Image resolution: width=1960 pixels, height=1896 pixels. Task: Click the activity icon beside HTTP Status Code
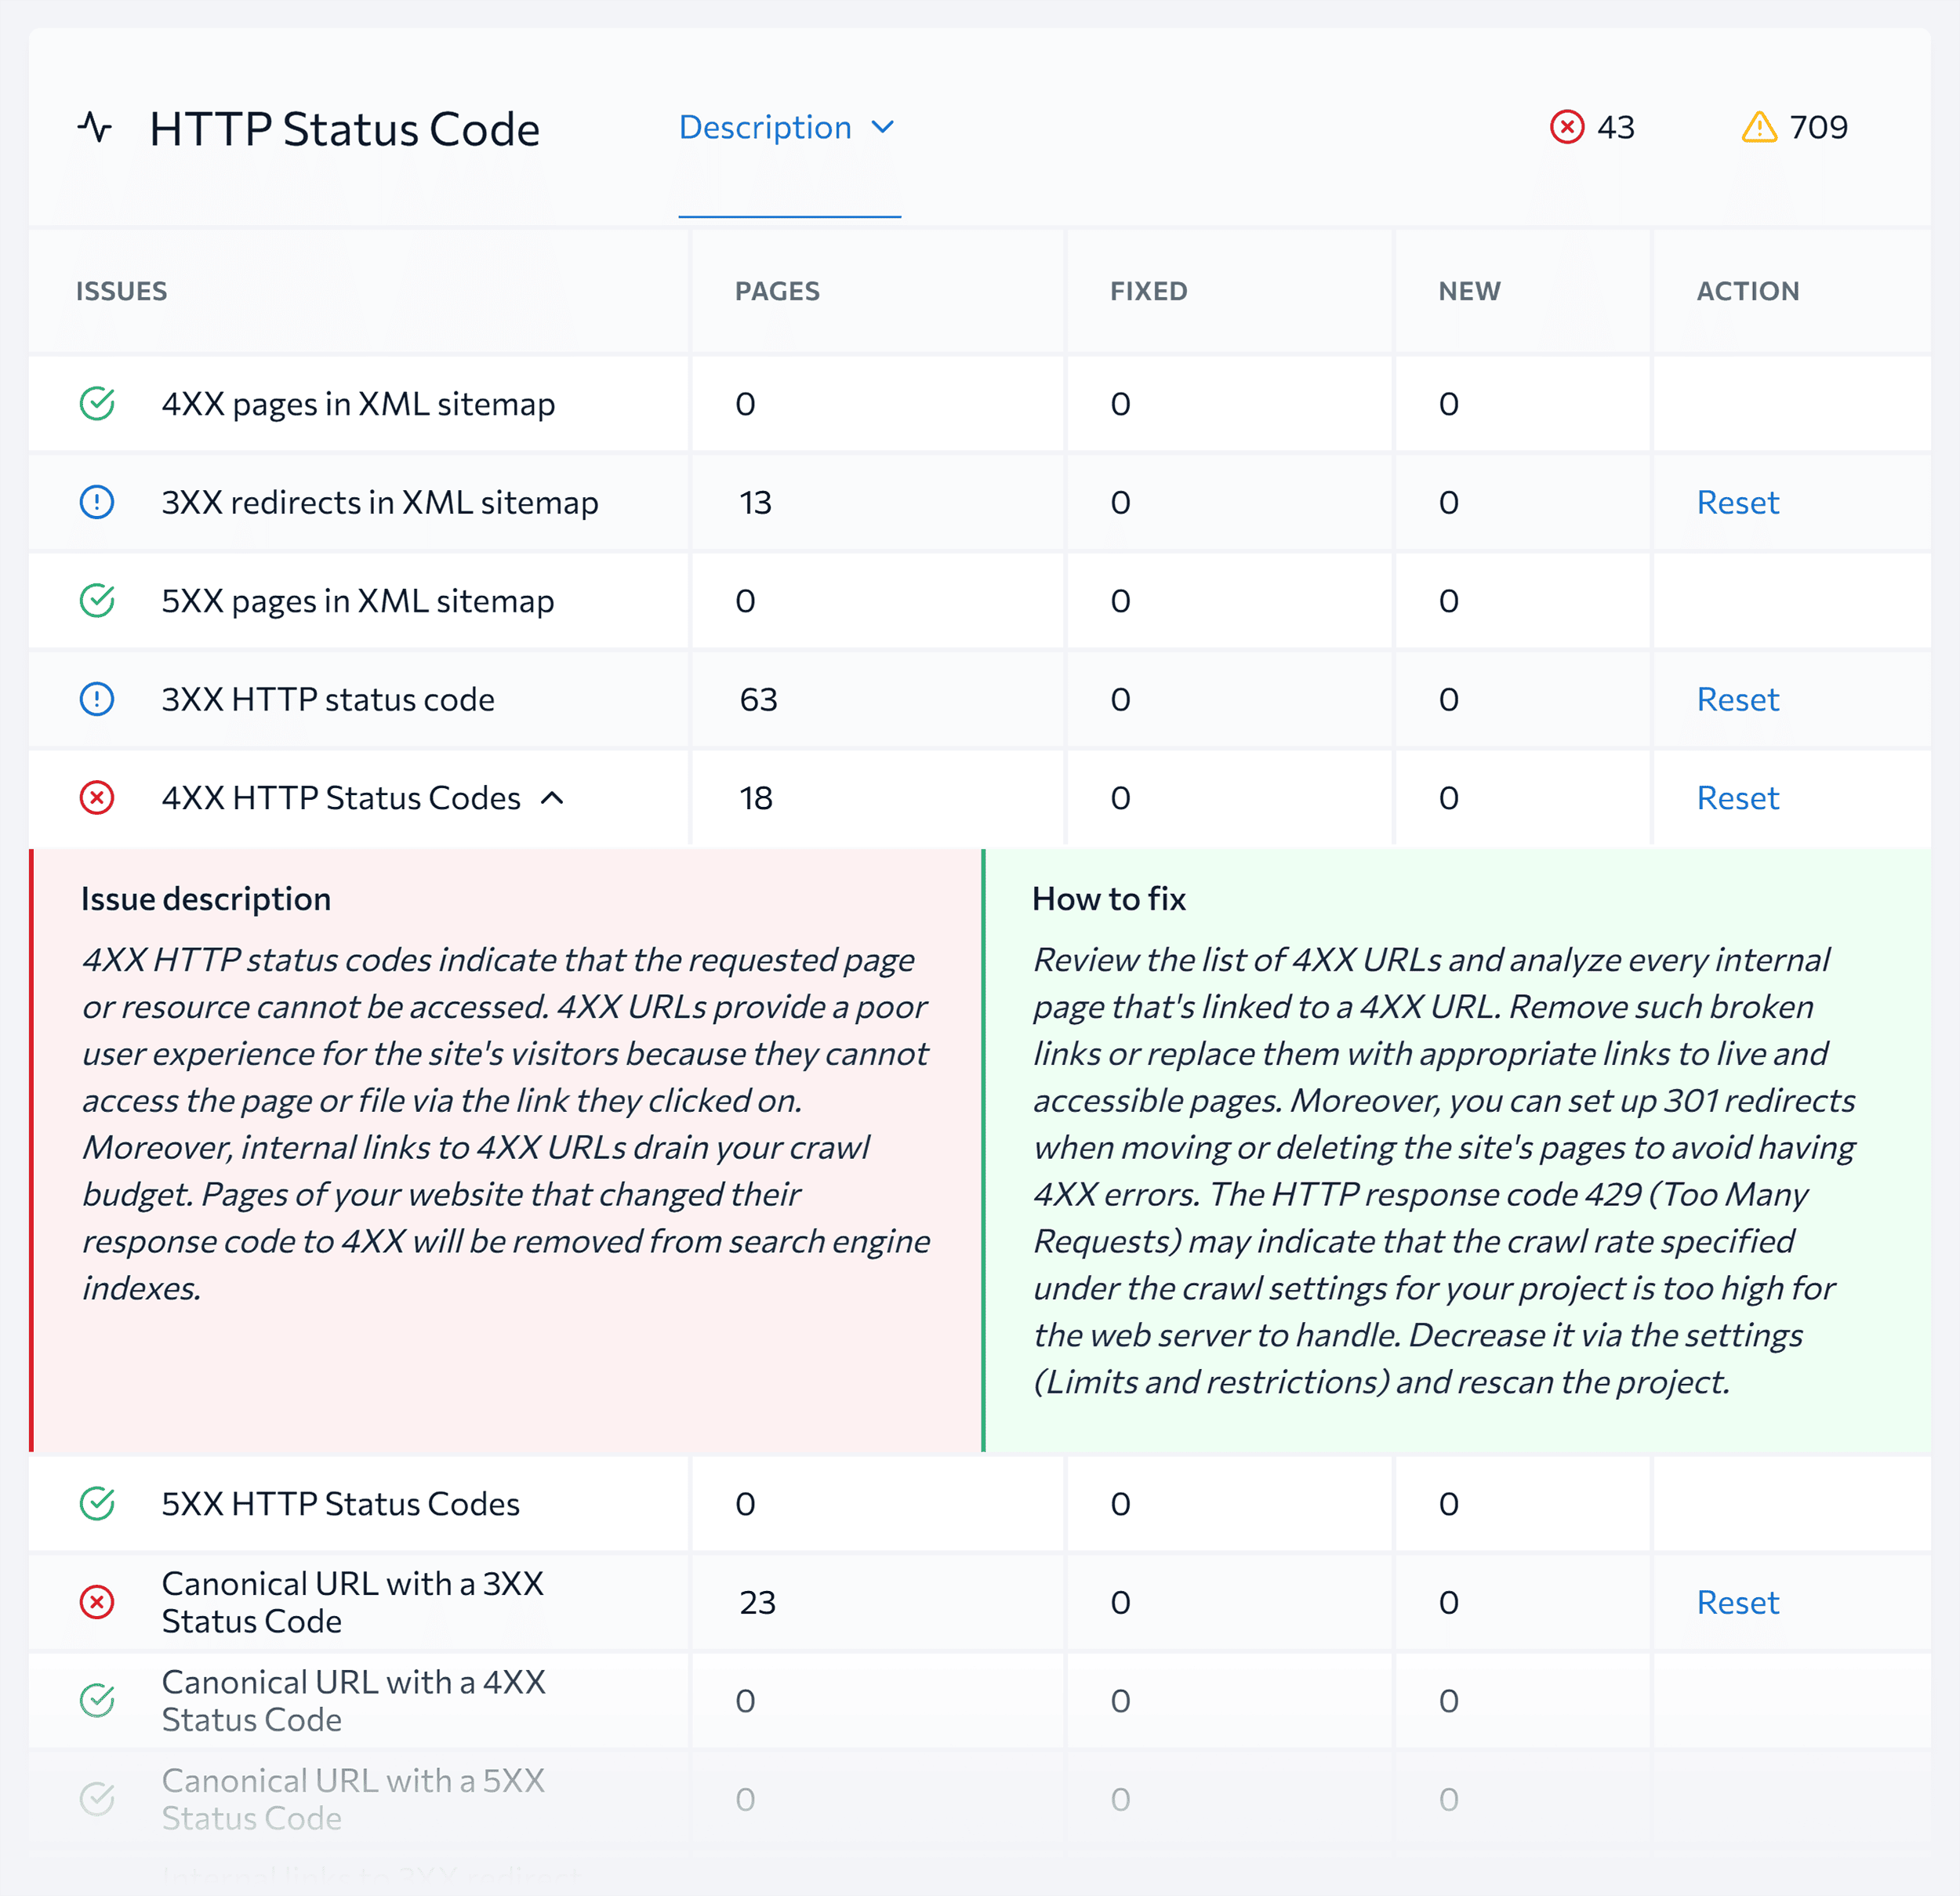[96, 128]
